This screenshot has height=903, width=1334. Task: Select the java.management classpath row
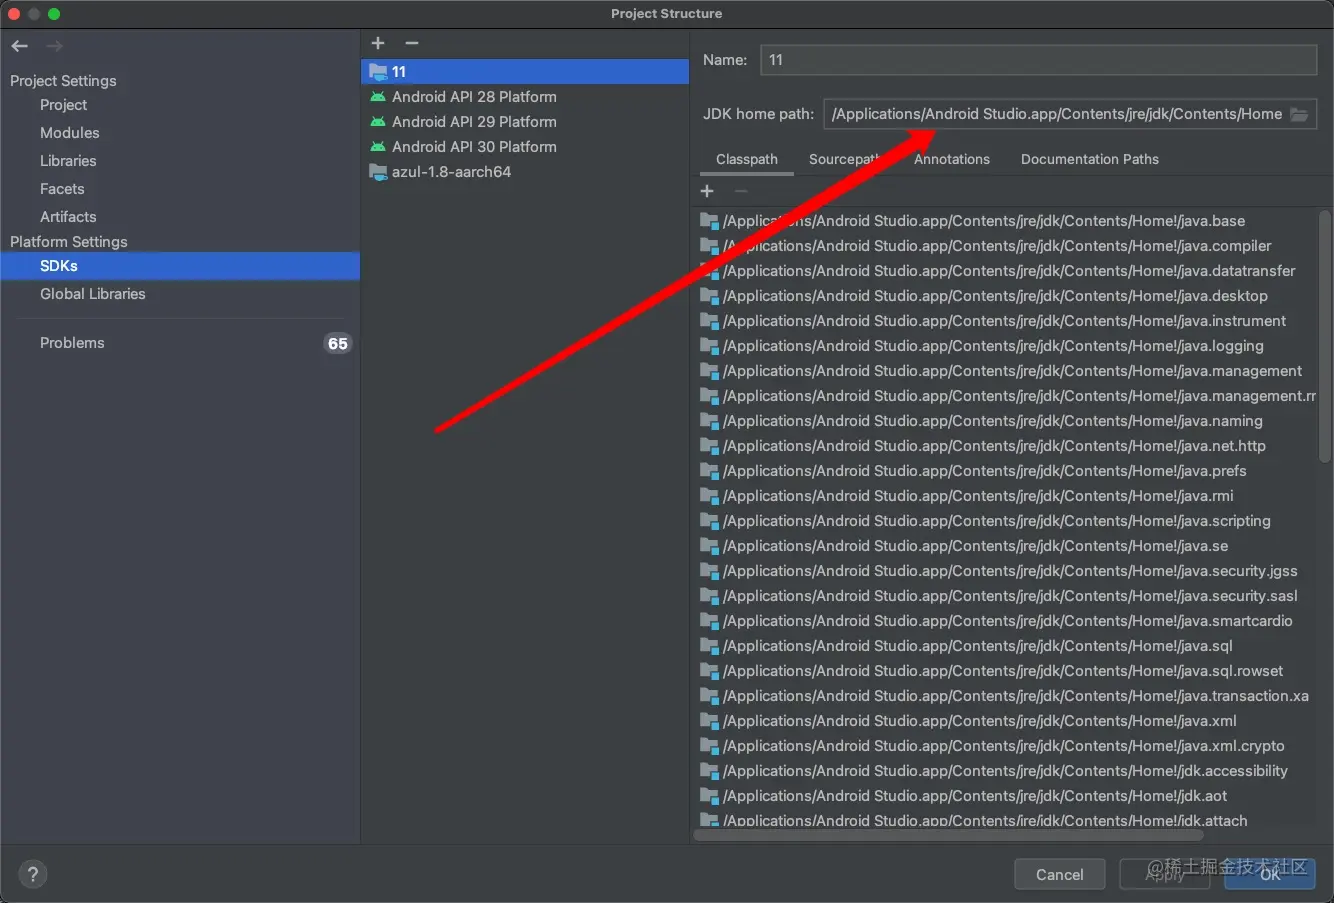pyautogui.click(x=1005, y=371)
